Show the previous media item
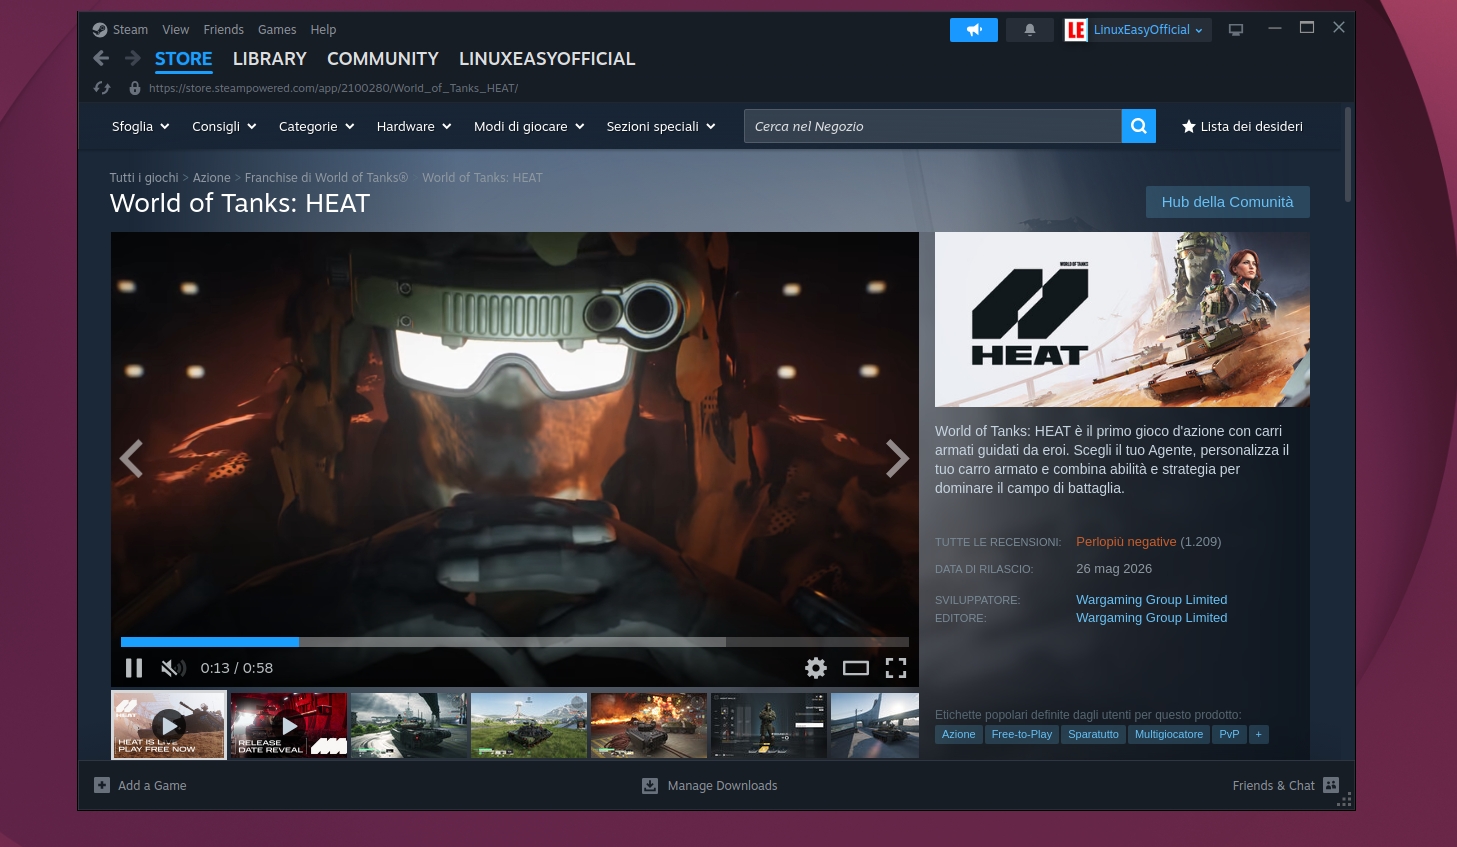This screenshot has width=1457, height=847. coord(131,459)
